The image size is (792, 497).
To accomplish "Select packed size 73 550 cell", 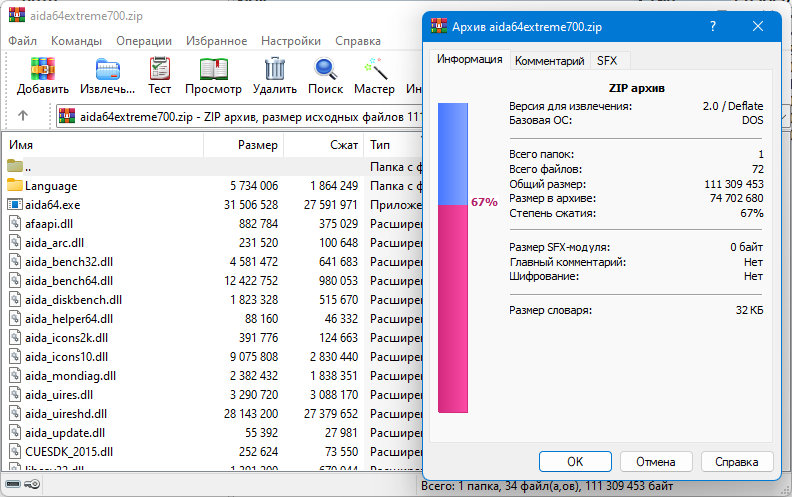I will (x=341, y=452).
